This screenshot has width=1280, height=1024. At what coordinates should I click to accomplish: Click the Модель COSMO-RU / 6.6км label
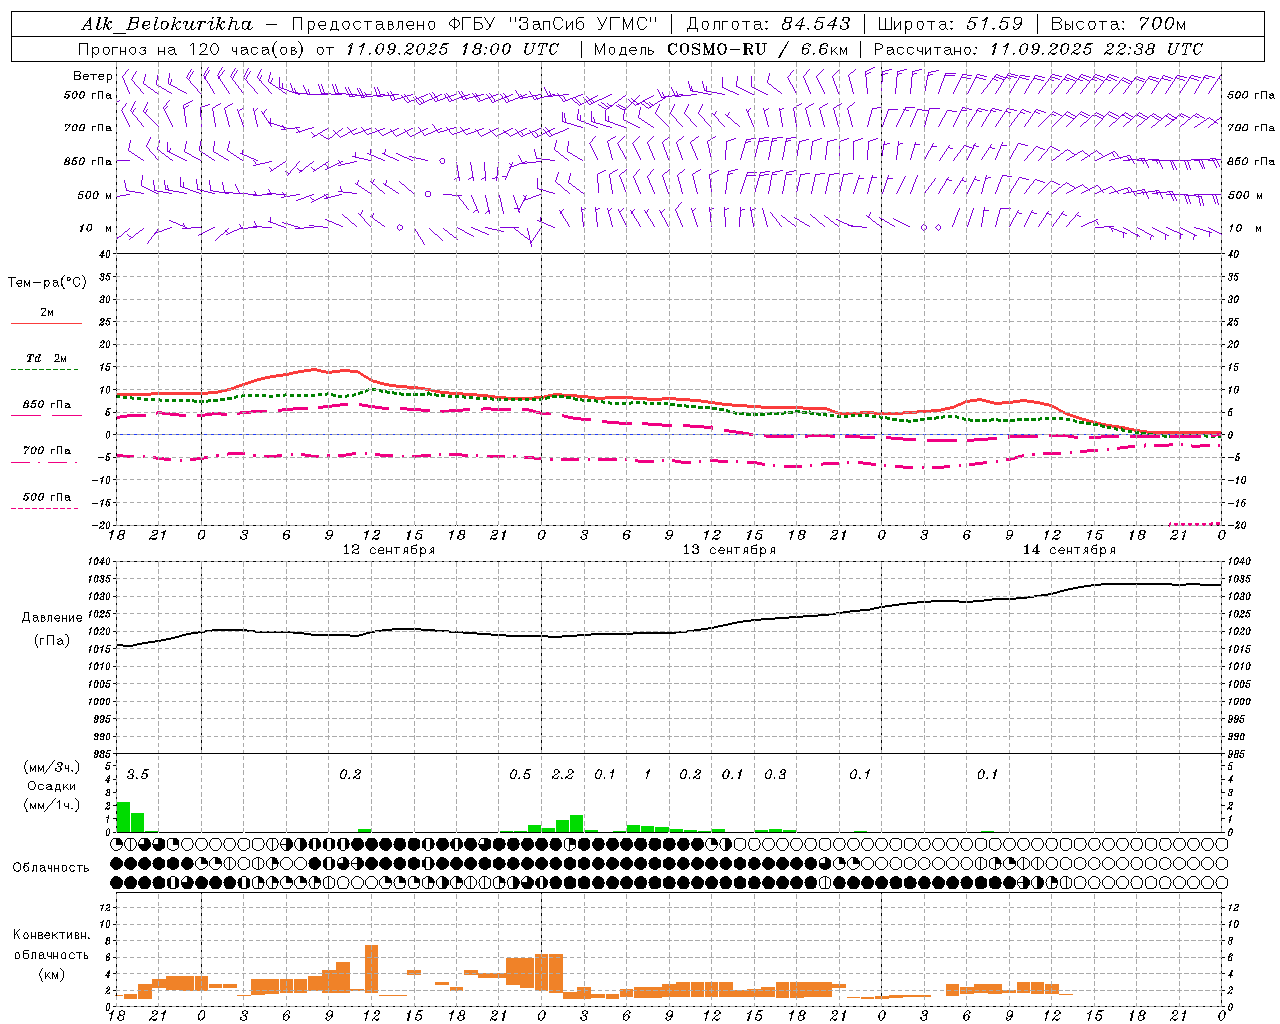(x=720, y=49)
